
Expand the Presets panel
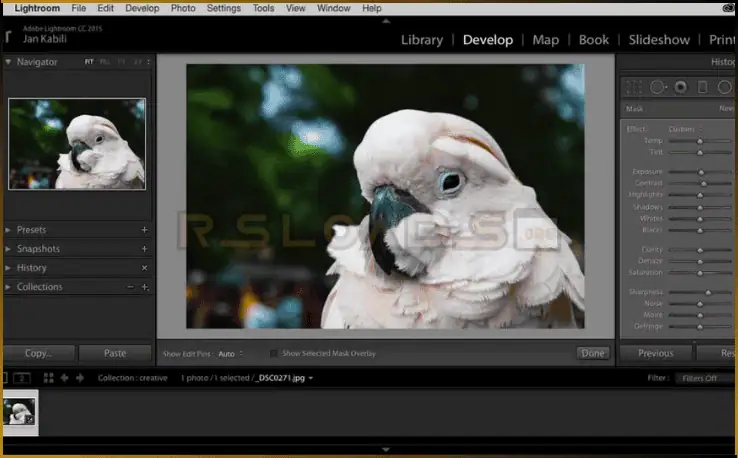point(8,230)
